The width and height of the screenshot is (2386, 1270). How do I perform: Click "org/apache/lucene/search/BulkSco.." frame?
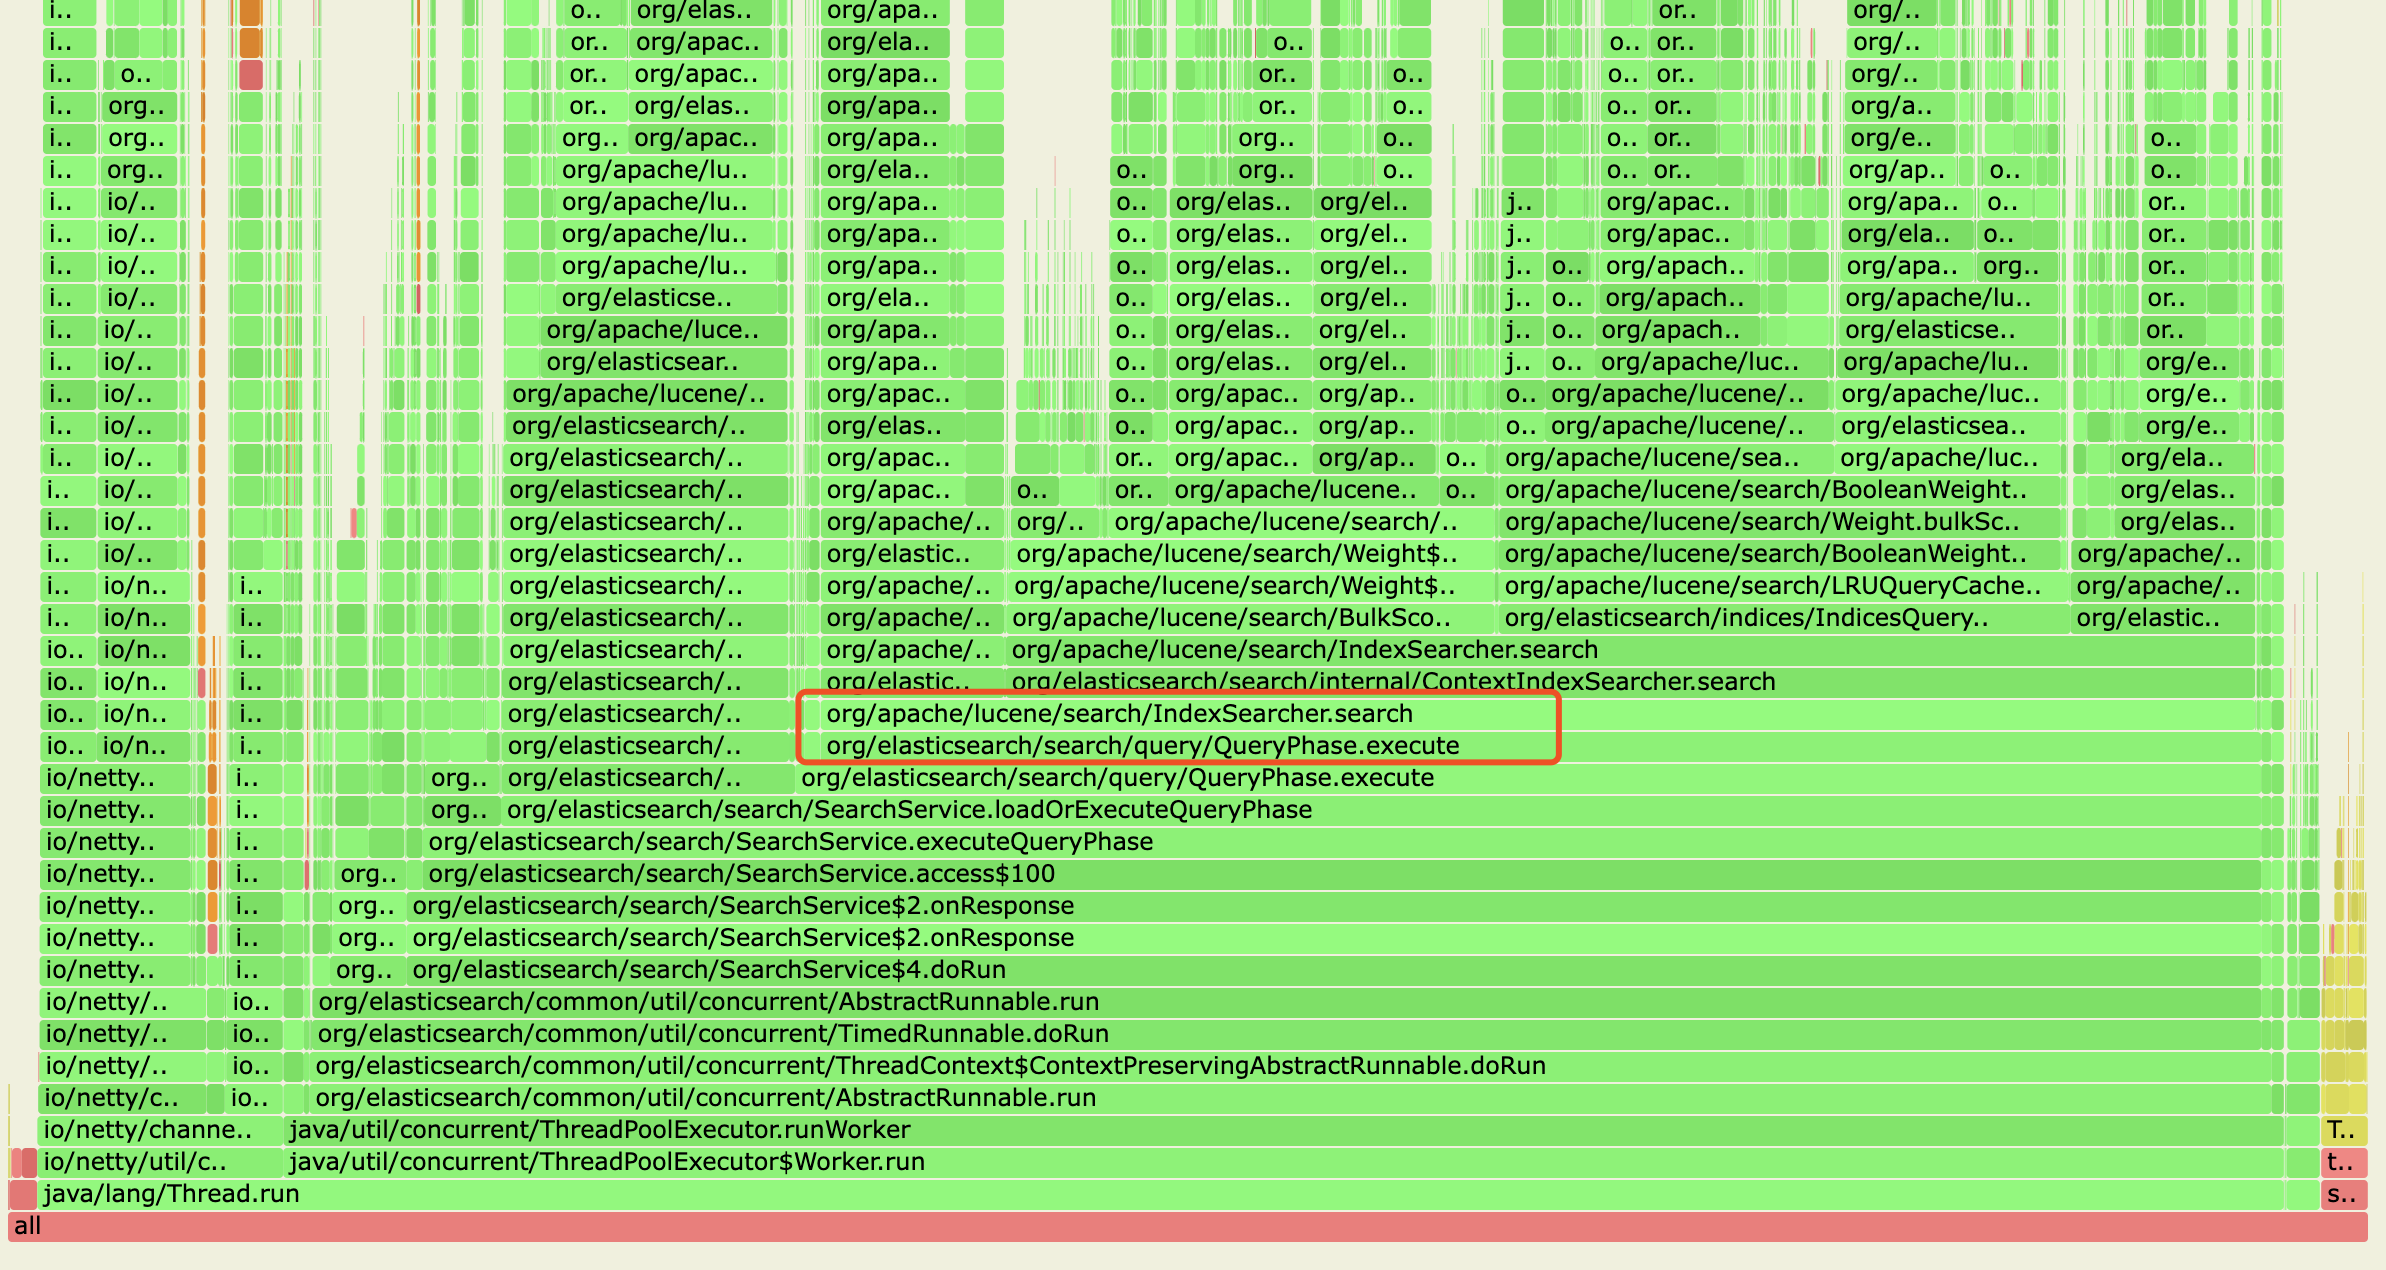point(1250,618)
